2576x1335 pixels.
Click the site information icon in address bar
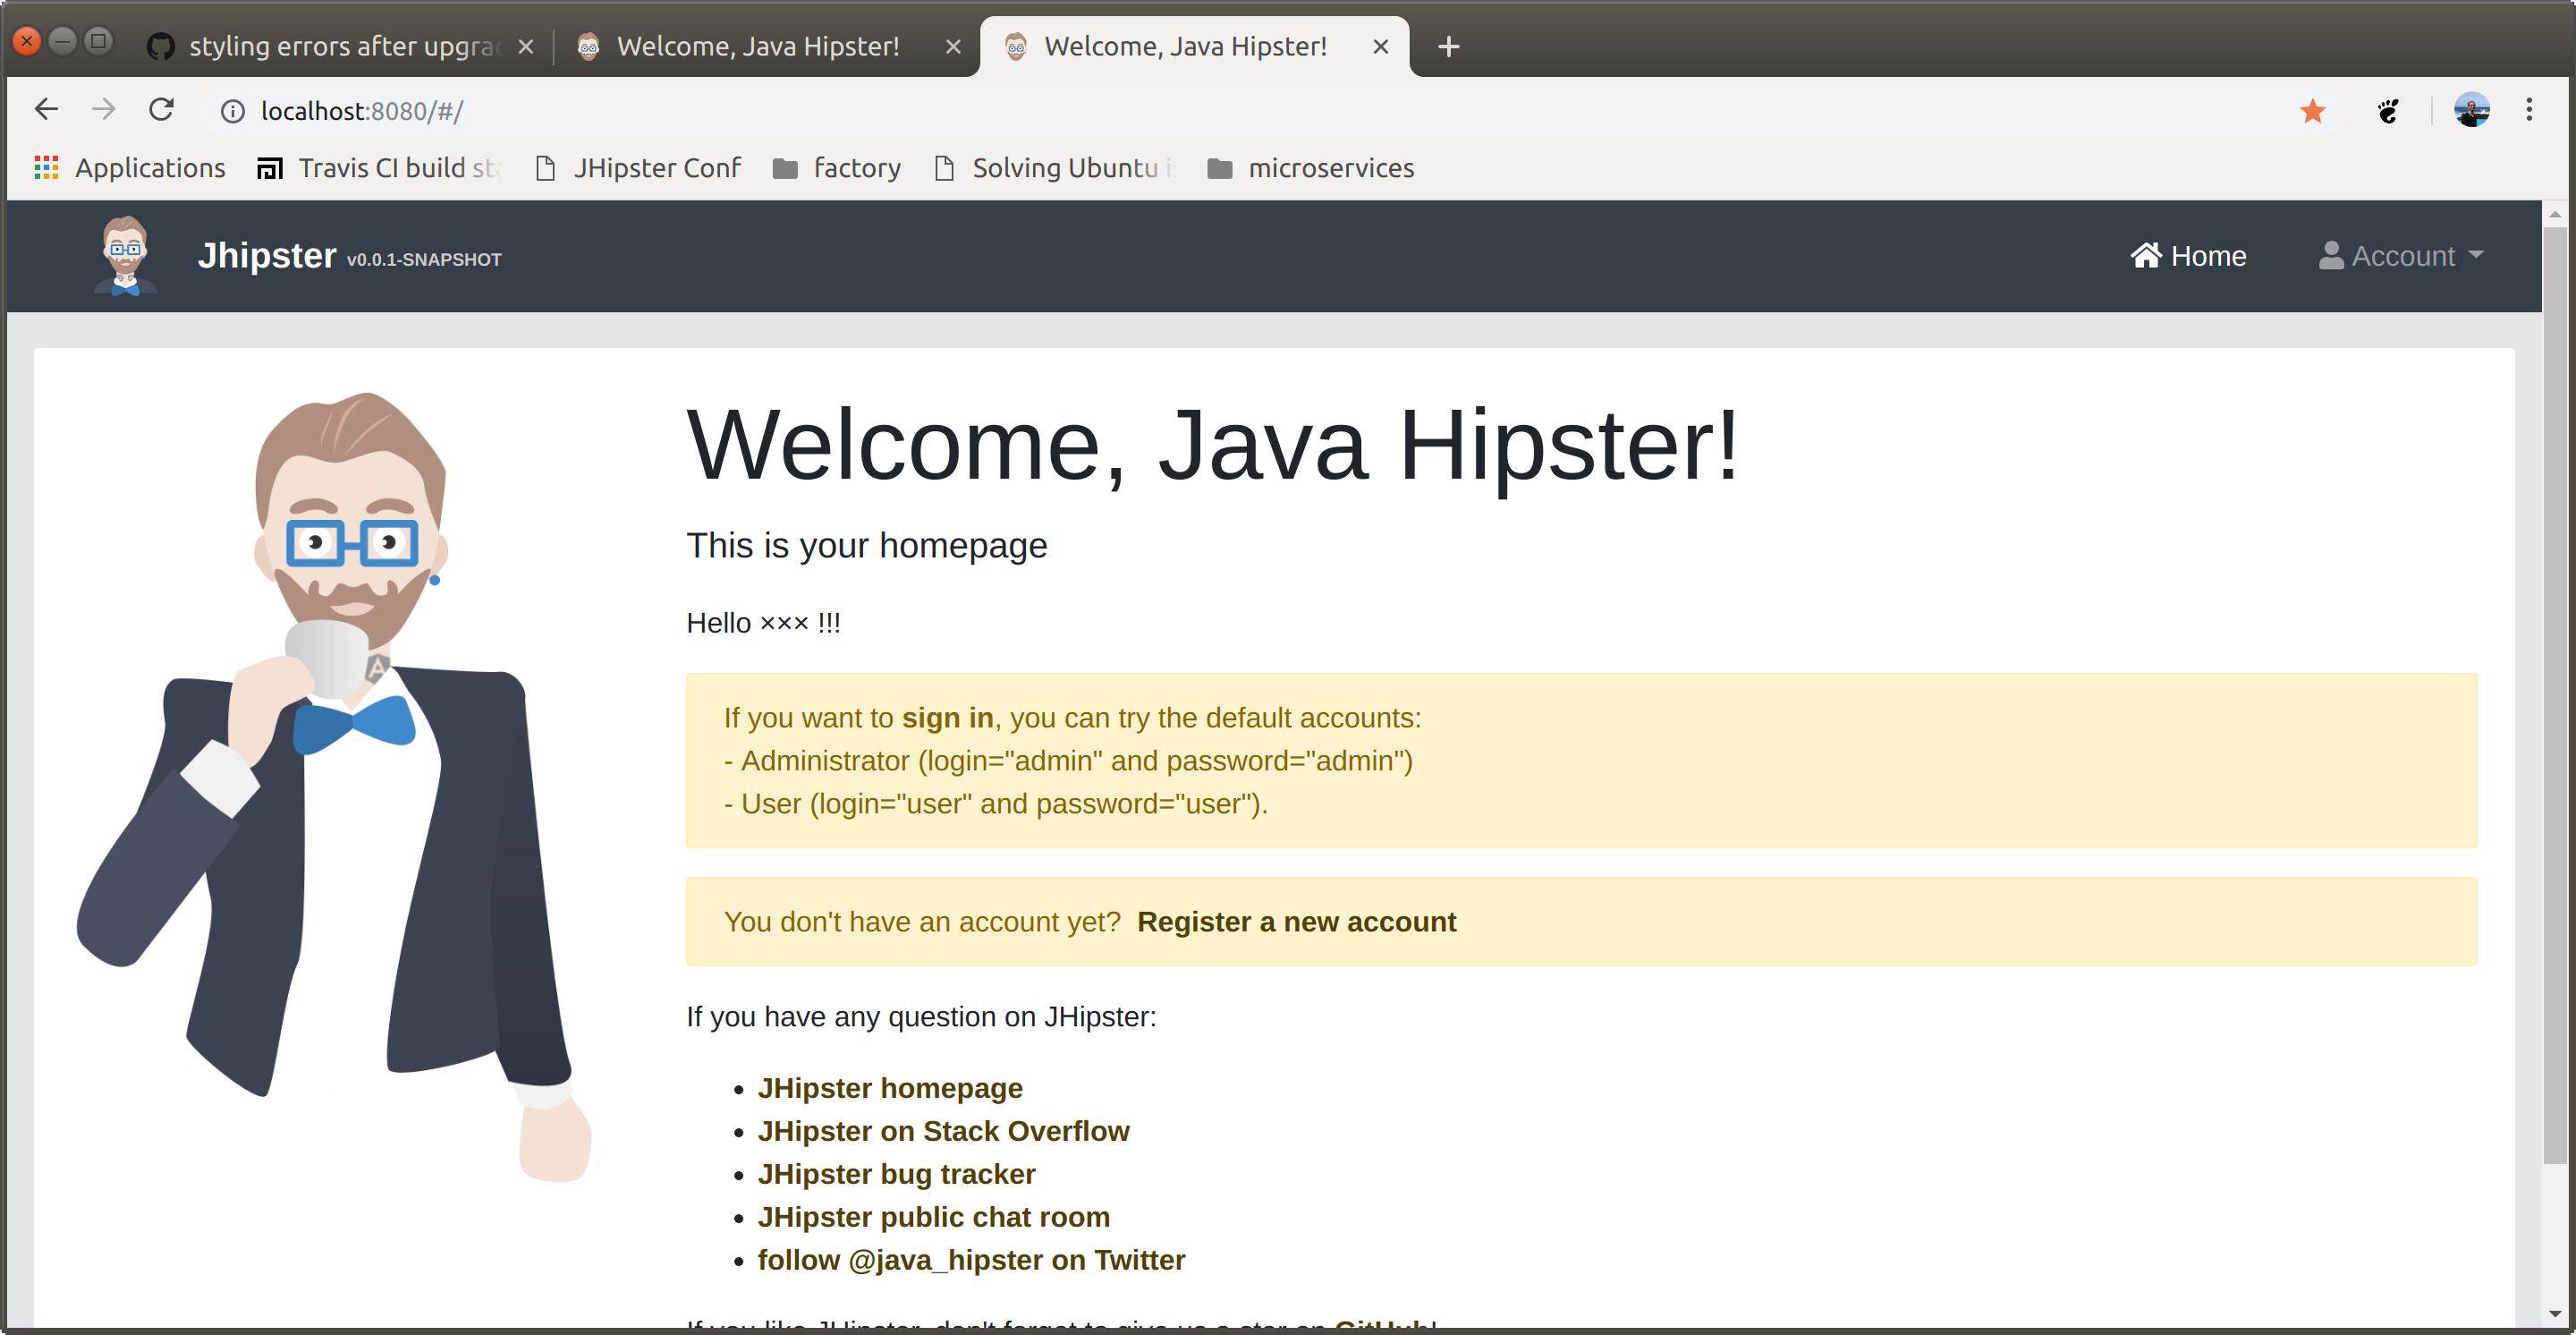232,111
